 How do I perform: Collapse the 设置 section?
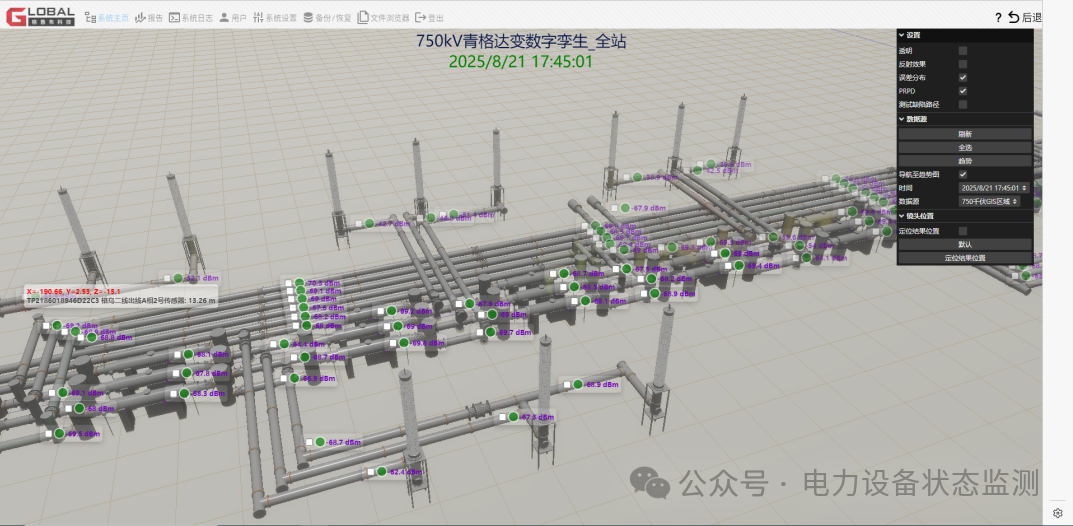pyautogui.click(x=965, y=35)
